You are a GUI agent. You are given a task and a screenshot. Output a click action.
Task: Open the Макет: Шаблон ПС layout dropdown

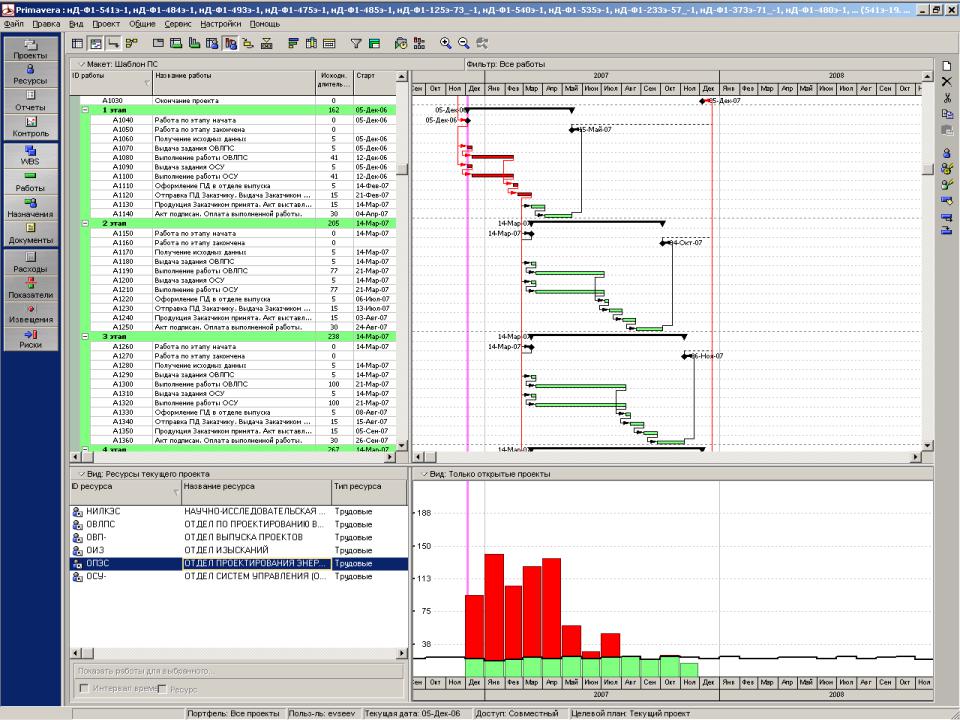tap(118, 64)
